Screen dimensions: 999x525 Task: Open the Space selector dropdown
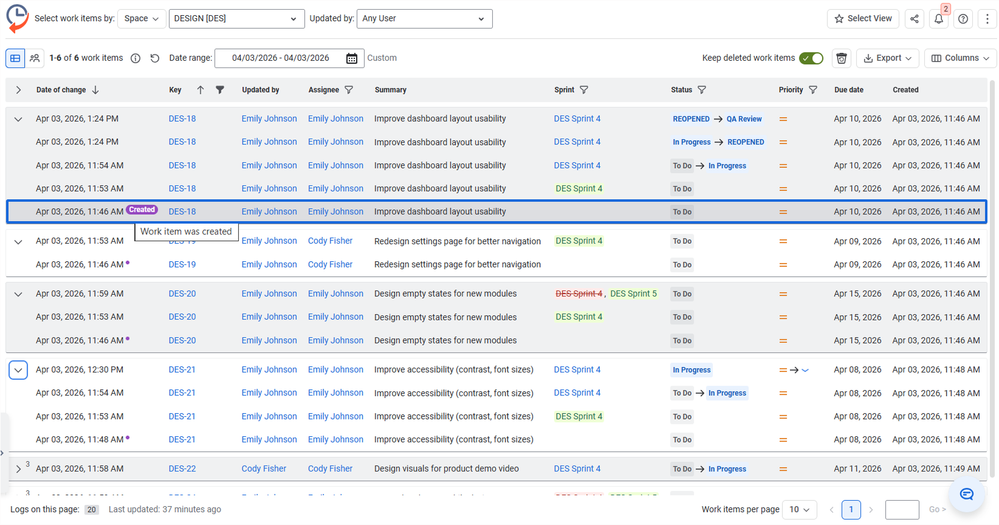click(141, 18)
